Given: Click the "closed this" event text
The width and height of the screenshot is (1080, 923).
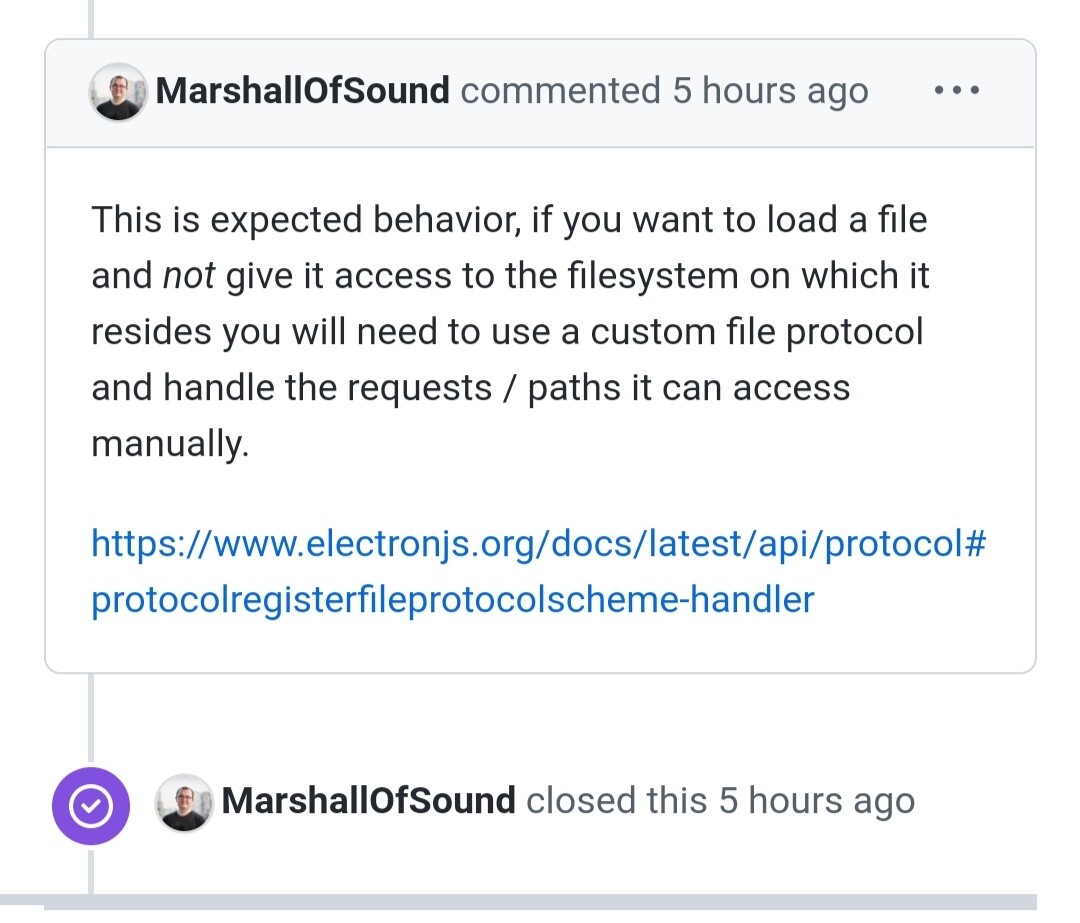Looking at the screenshot, I should point(616,800).
